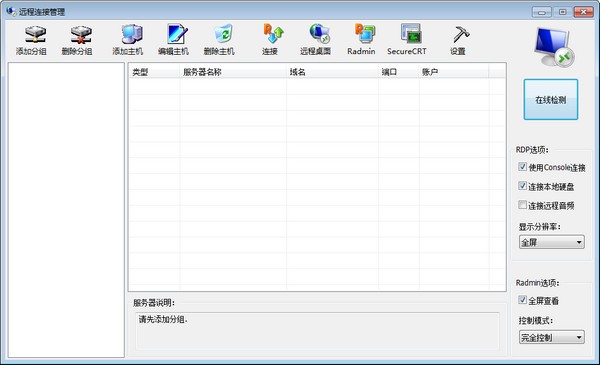Sort by 类型 column header
The image size is (600, 365).
tap(154, 72)
